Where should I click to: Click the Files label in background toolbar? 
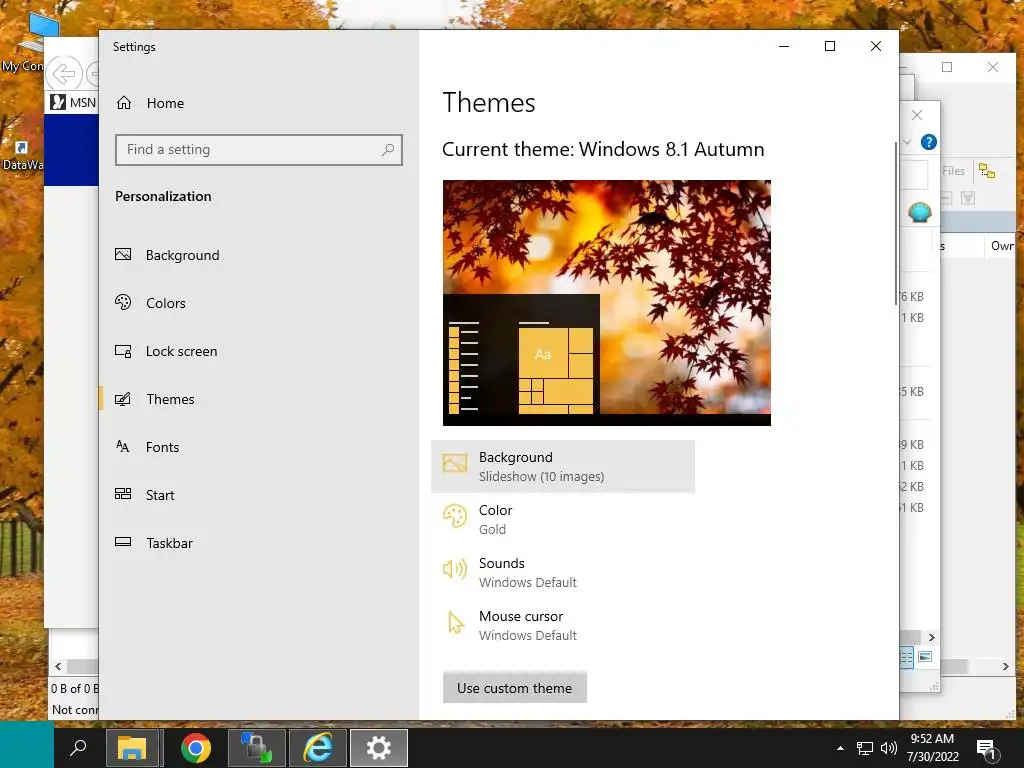pos(953,171)
